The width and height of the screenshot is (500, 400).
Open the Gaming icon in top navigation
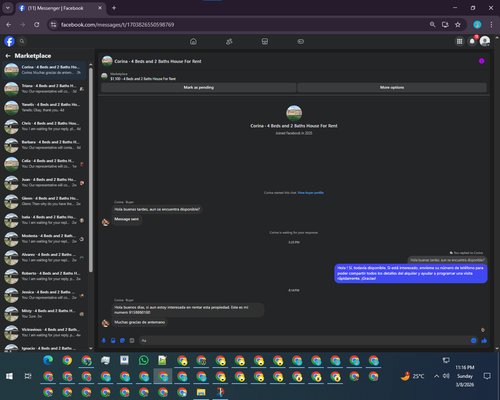pyautogui.click(x=301, y=41)
